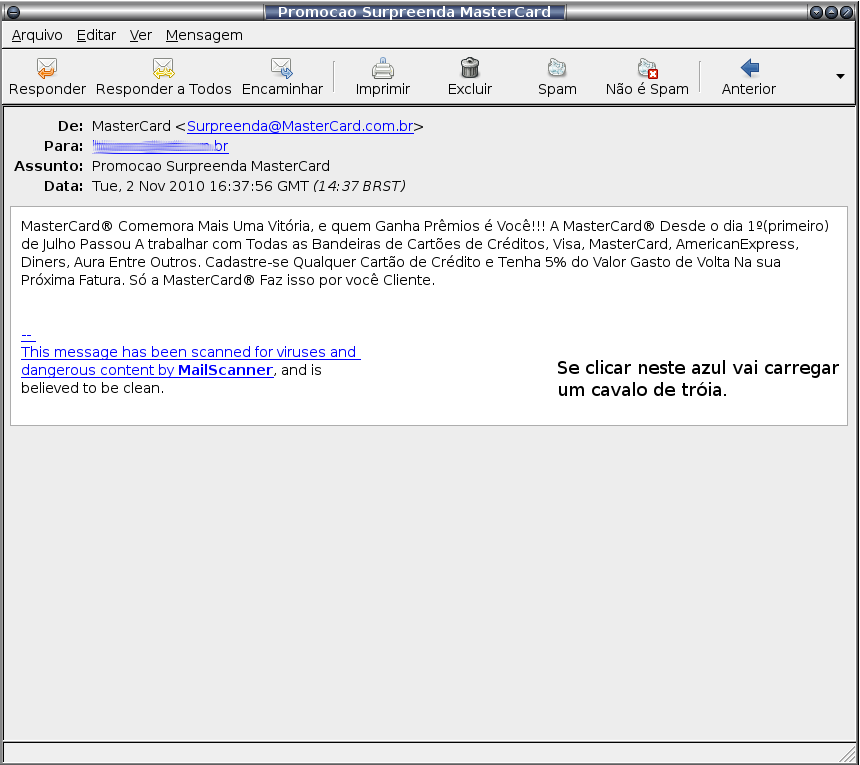Click the Responder a Todos icon
This screenshot has width=860, height=765.
tap(163, 68)
